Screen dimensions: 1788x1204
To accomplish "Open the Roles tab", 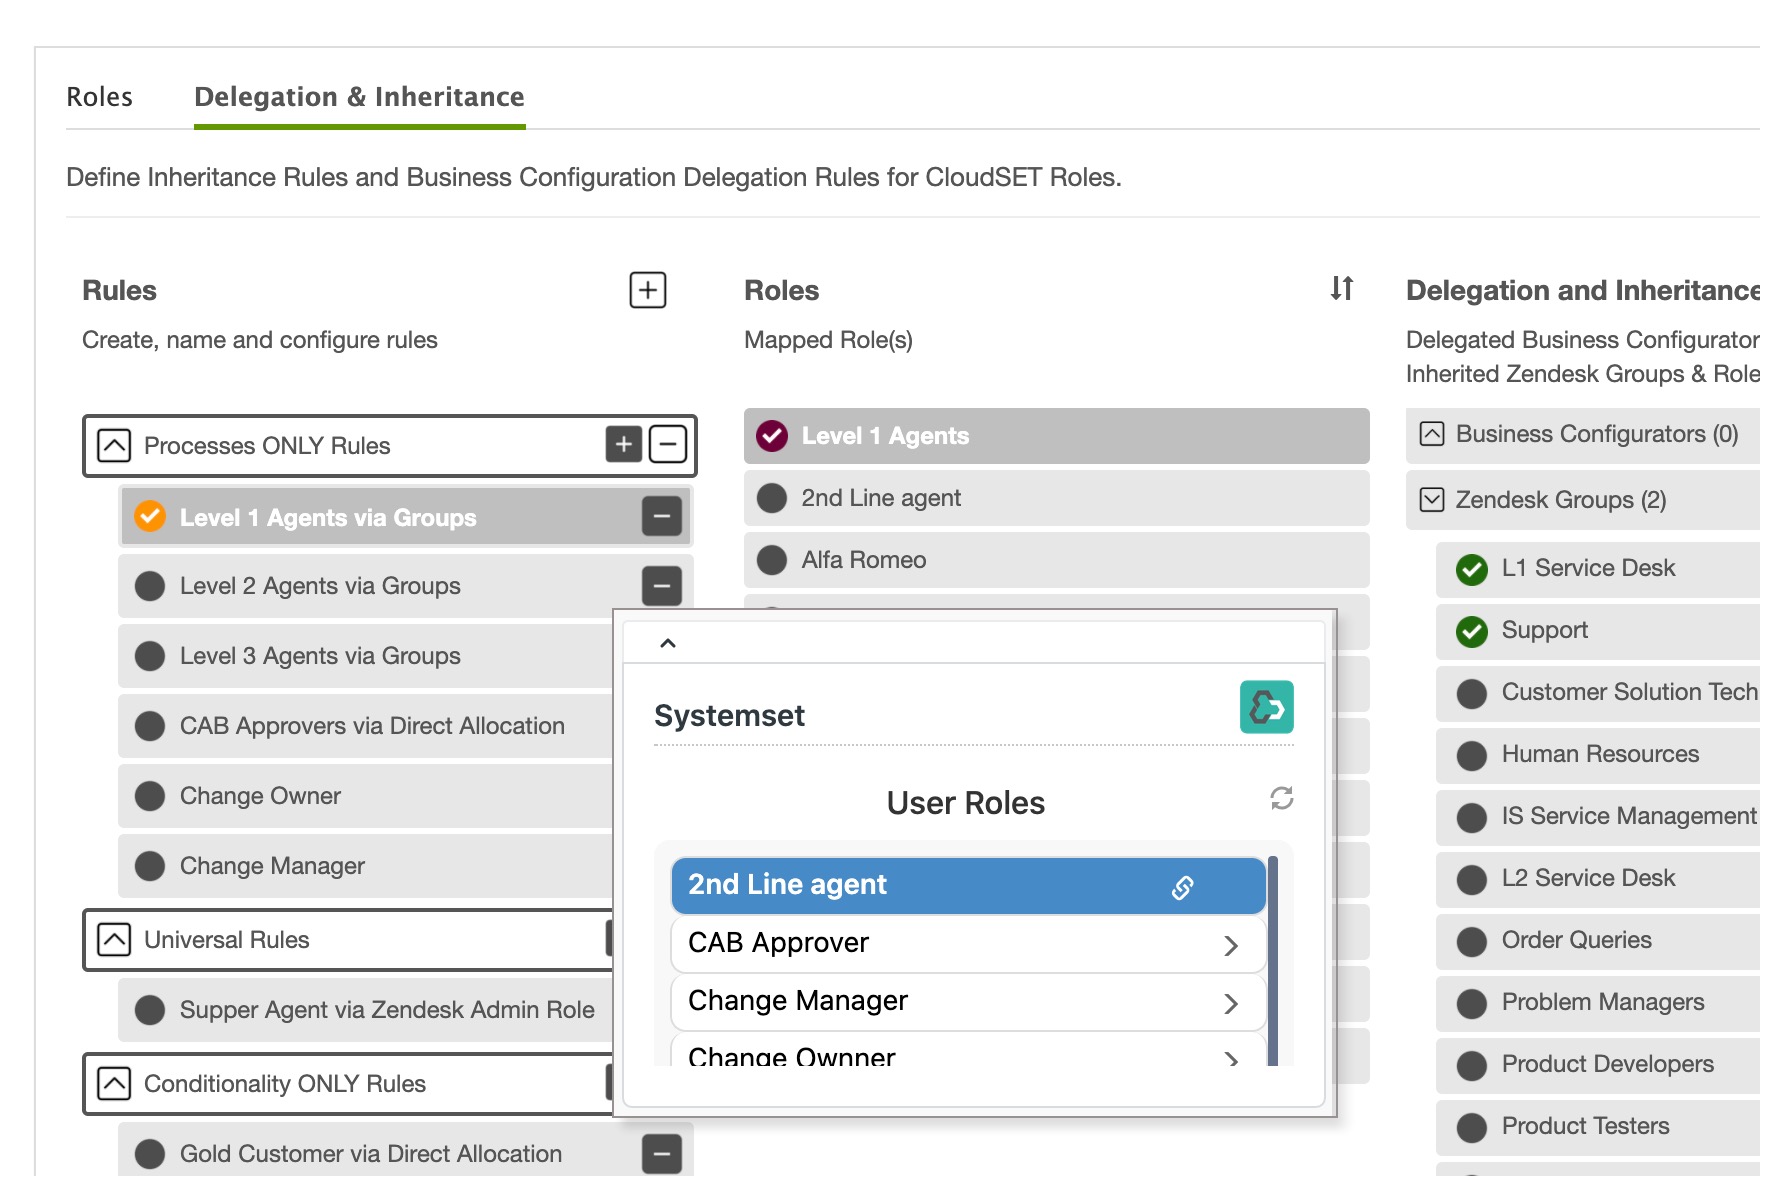I will click(99, 97).
